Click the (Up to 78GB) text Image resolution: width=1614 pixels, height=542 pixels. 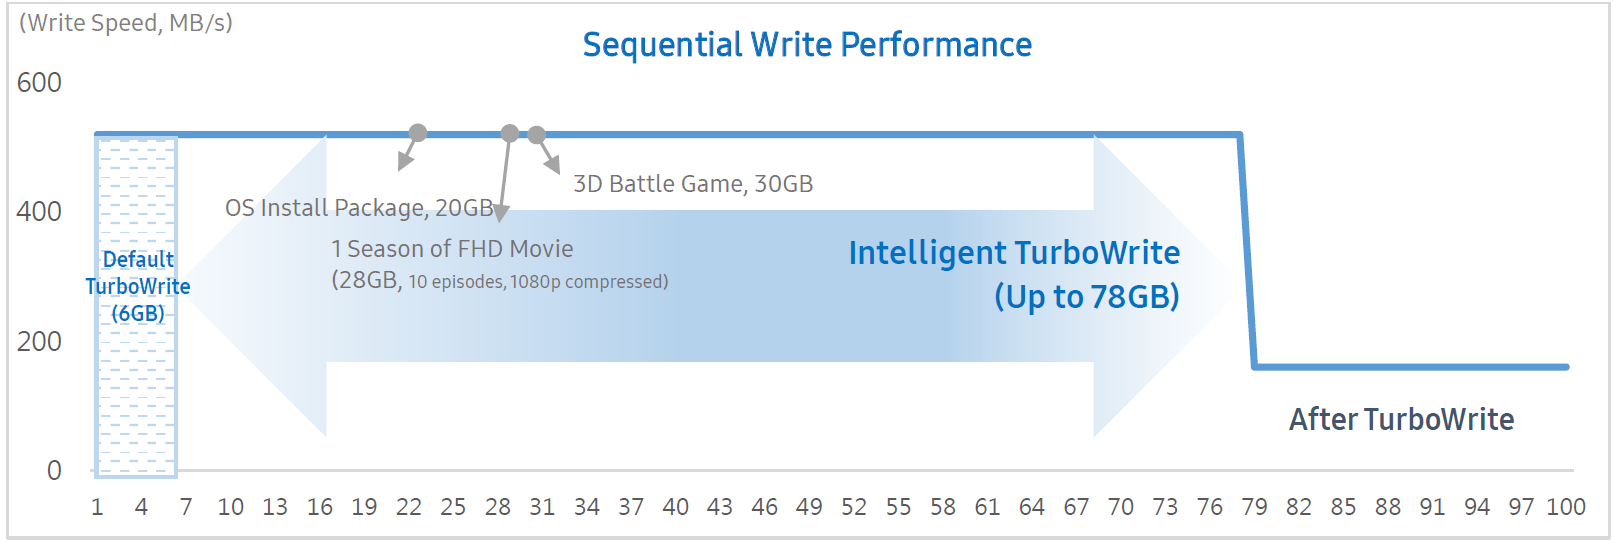(1087, 297)
